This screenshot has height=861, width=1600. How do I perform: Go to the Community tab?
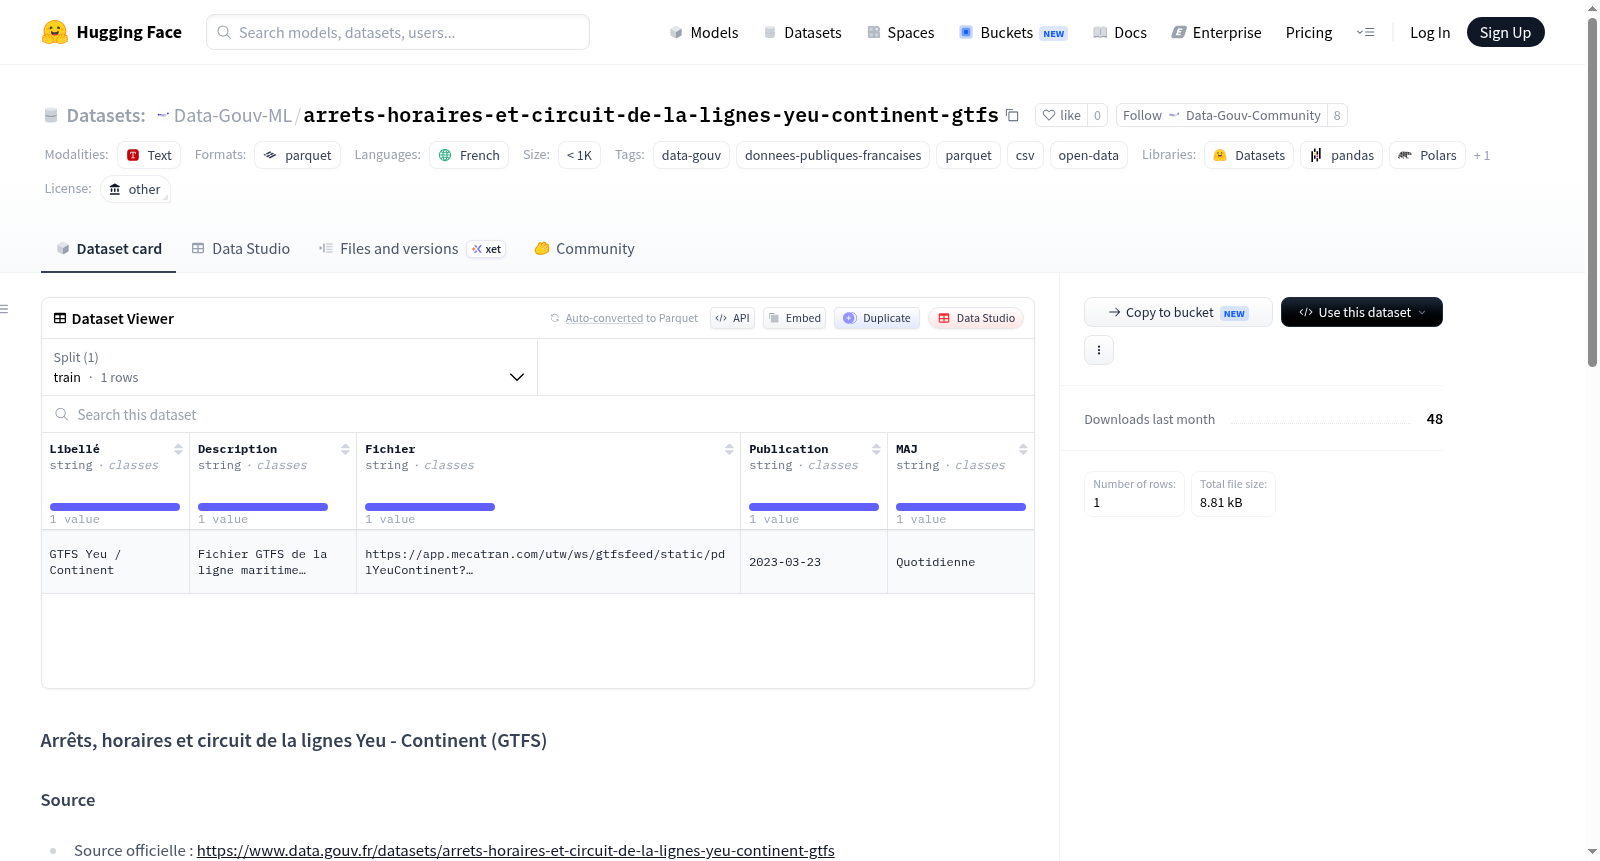[x=584, y=249]
